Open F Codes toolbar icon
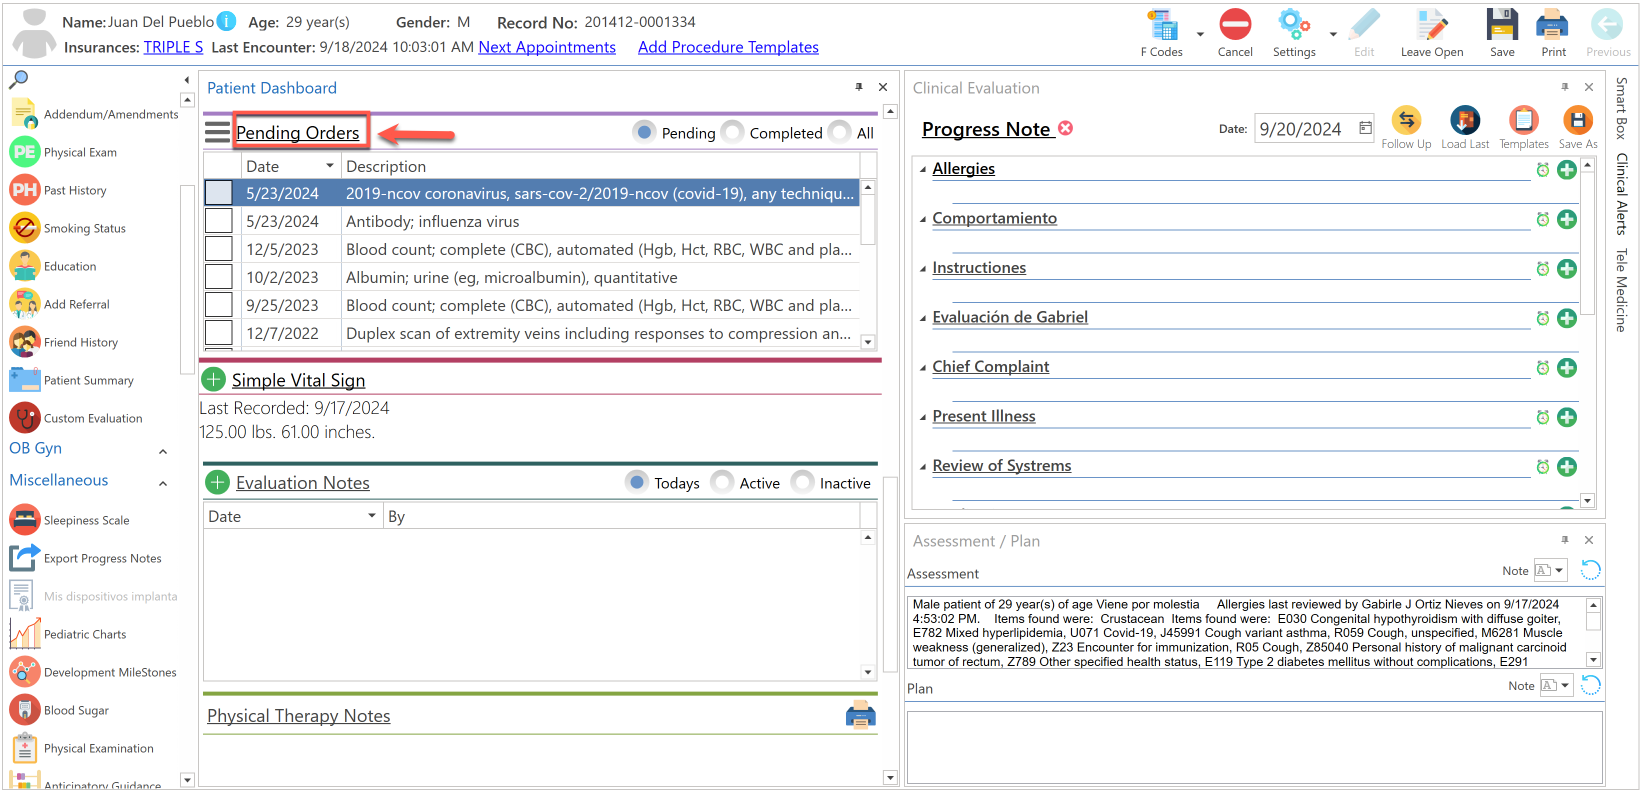Viewport: 1641px width, 793px height. 1161,25
